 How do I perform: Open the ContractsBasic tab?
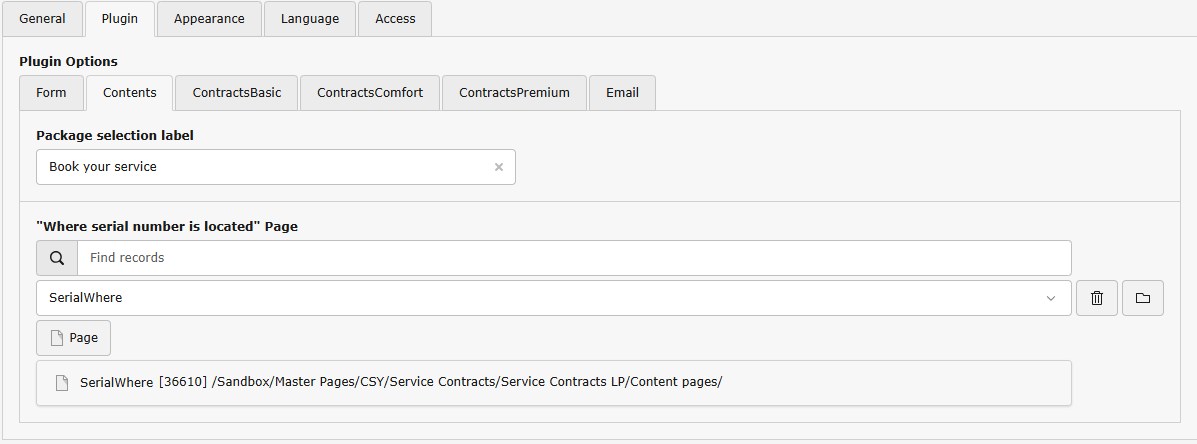tap(237, 93)
